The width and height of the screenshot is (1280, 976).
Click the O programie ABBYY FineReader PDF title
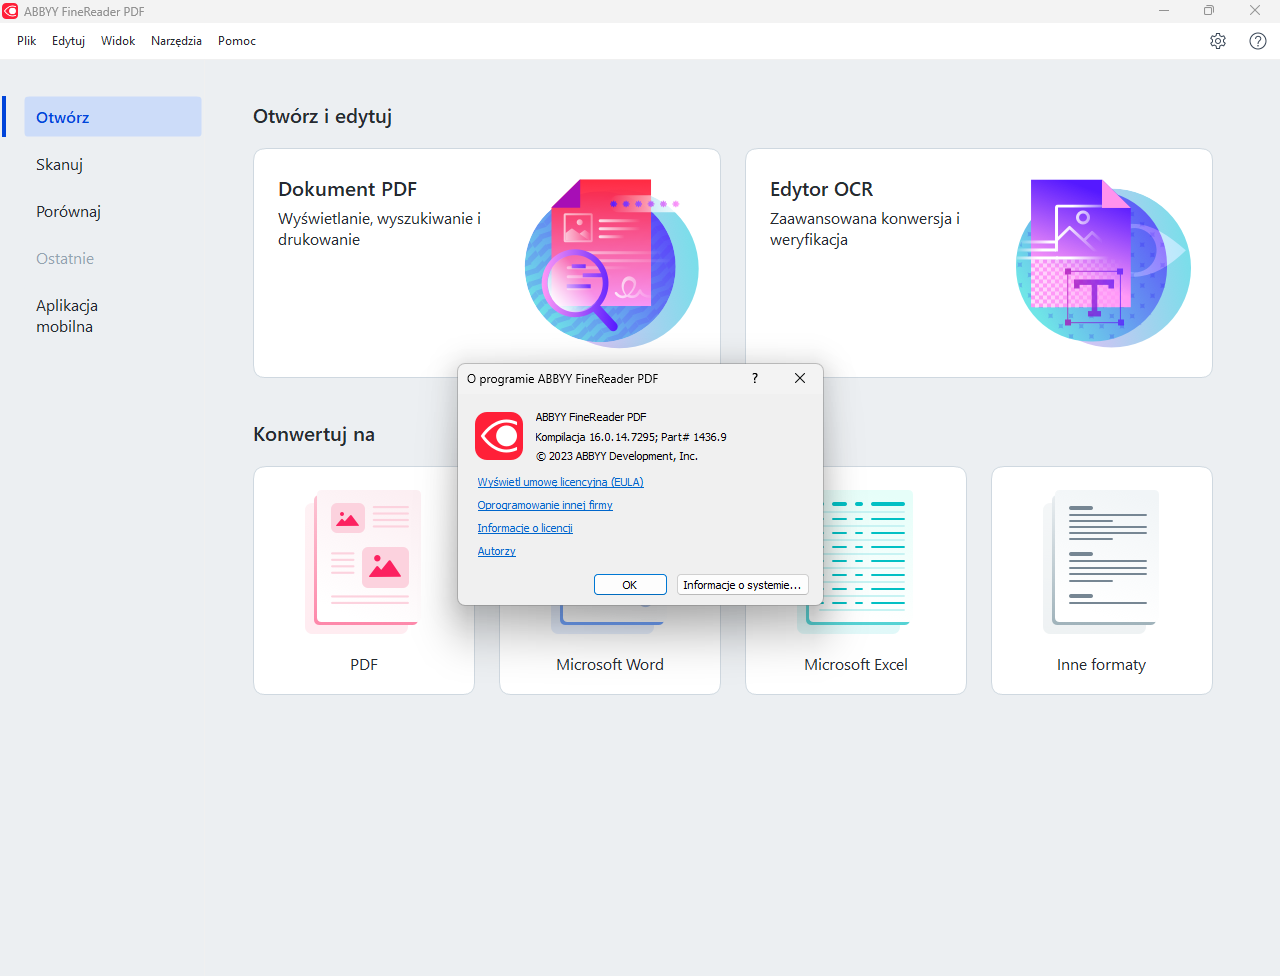click(x=562, y=379)
